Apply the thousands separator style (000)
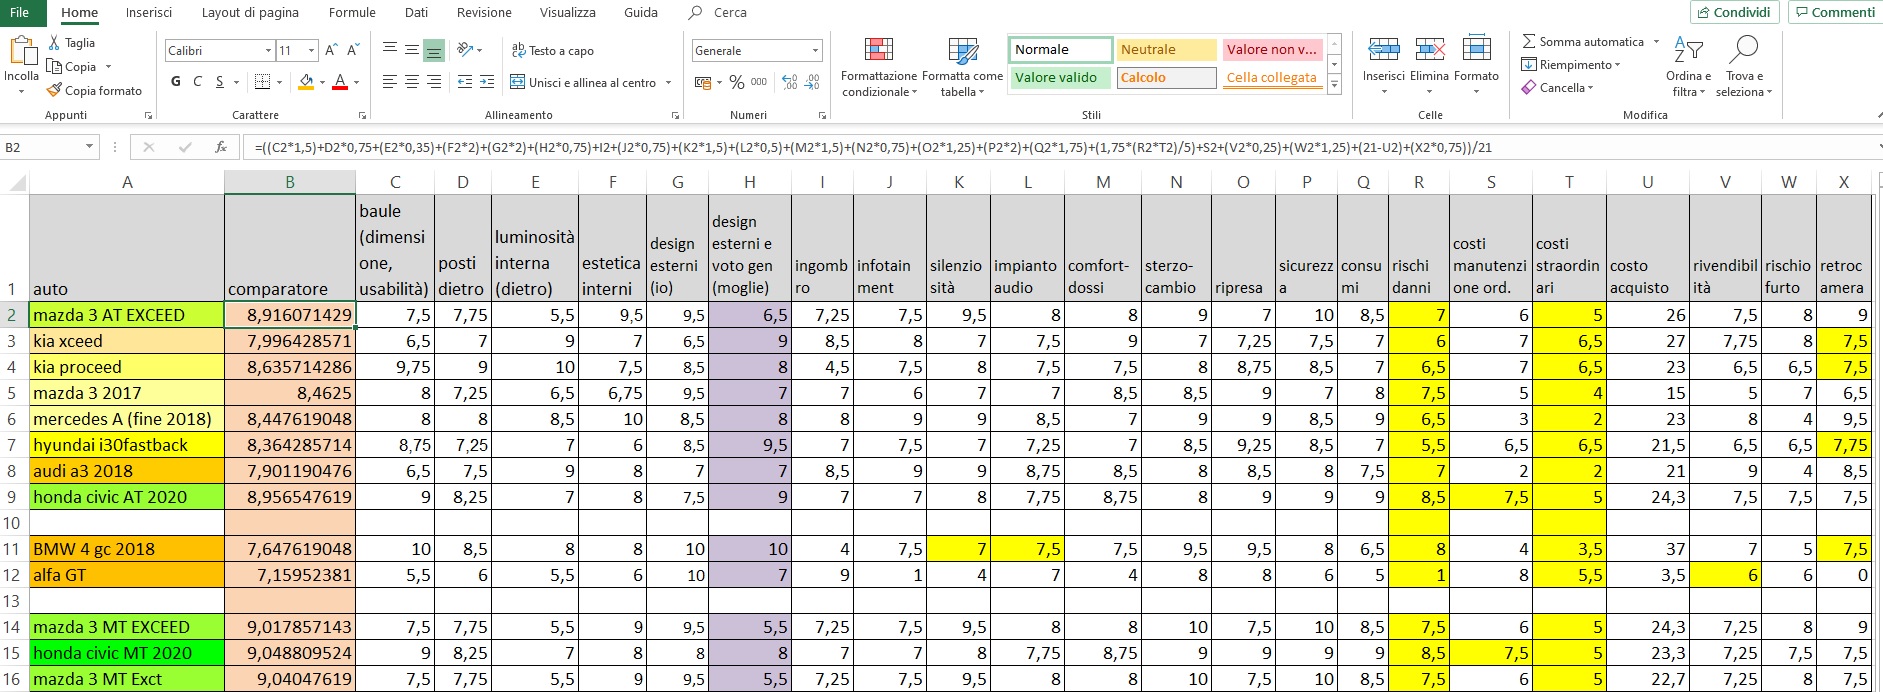1883x692 pixels. tap(759, 82)
